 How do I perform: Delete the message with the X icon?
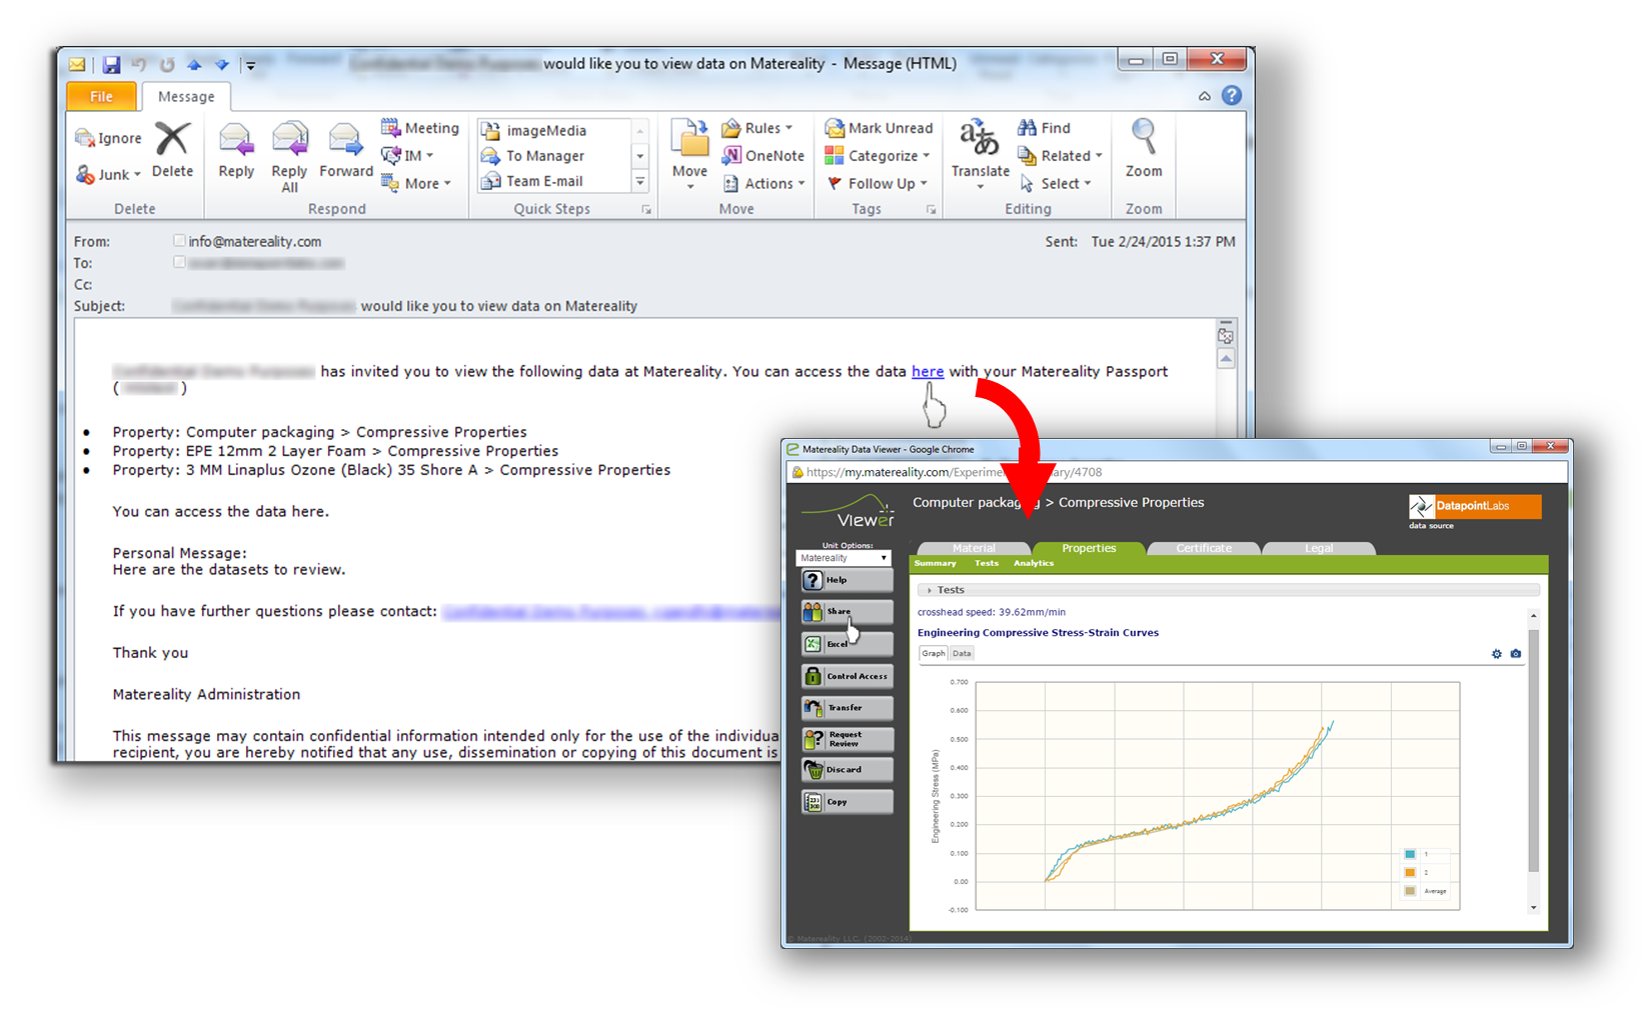(x=172, y=140)
